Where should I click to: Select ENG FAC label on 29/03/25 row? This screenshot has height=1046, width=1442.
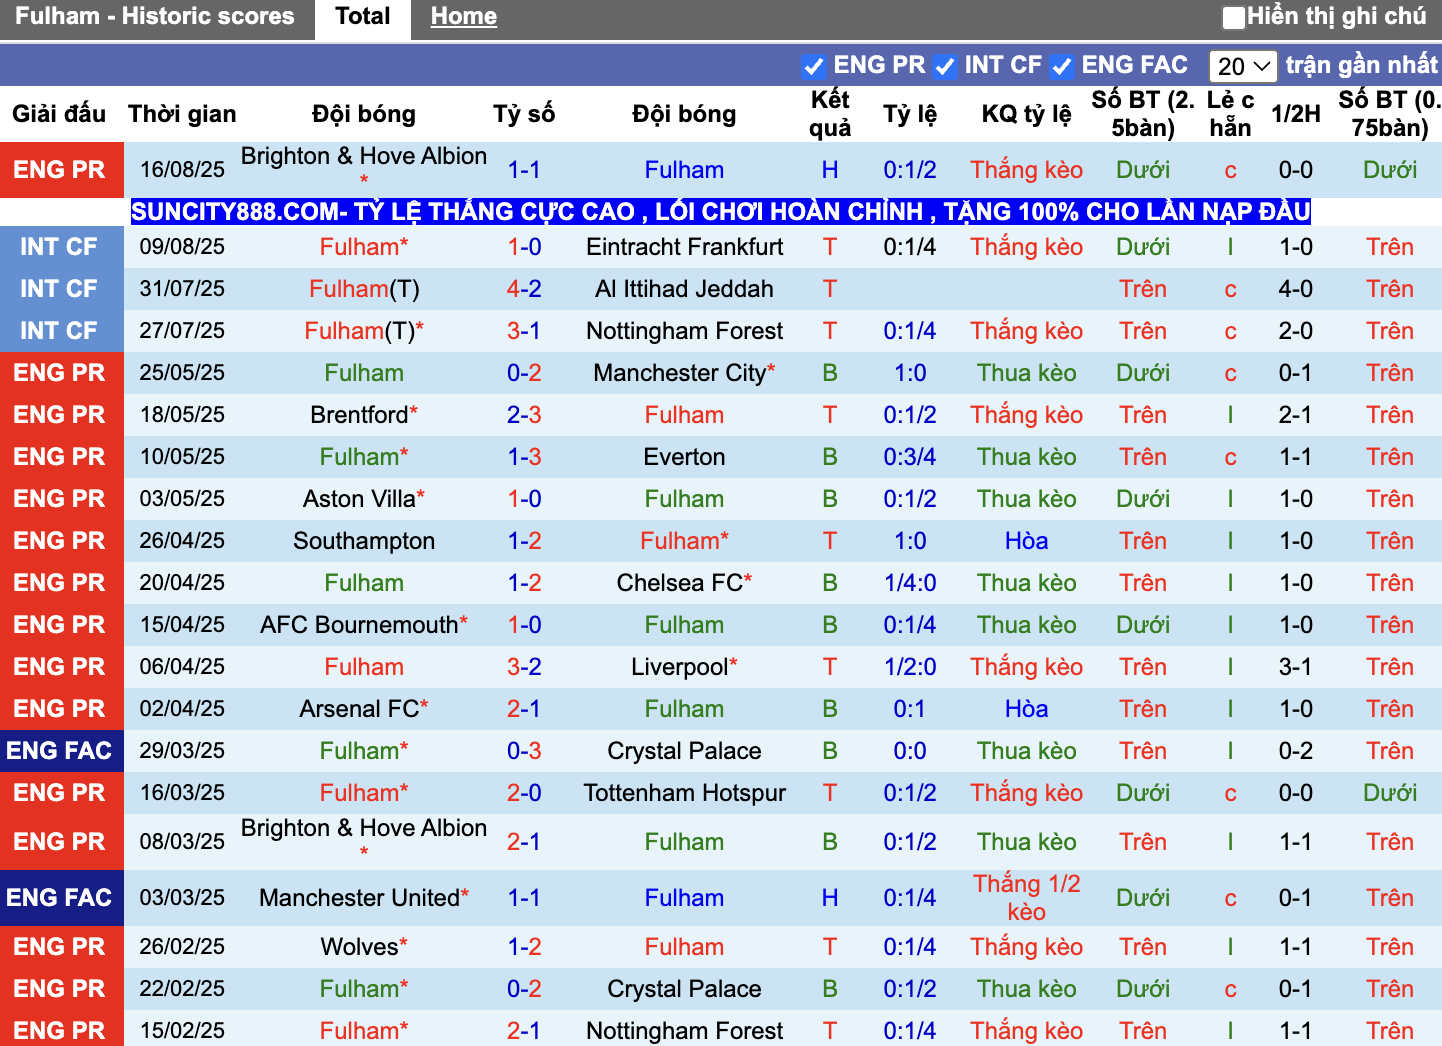coord(60,751)
